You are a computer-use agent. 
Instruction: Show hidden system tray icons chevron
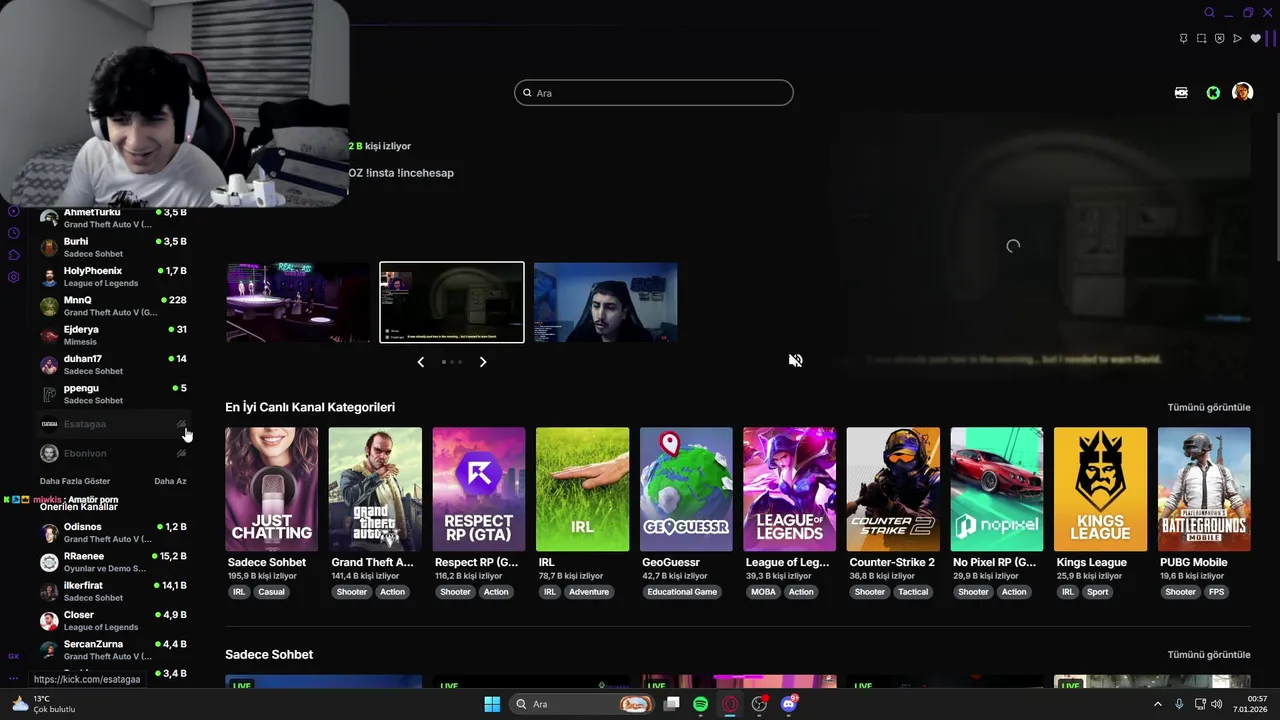pos(1158,704)
